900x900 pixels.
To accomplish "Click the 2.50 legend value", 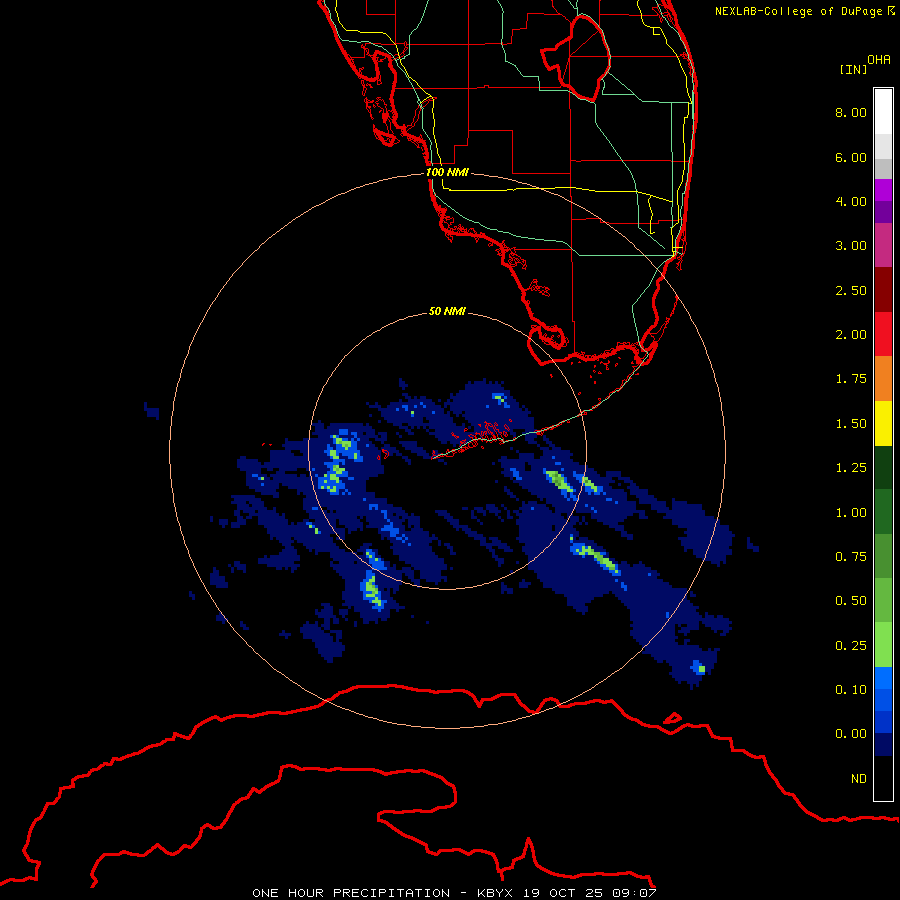I will click(x=851, y=290).
